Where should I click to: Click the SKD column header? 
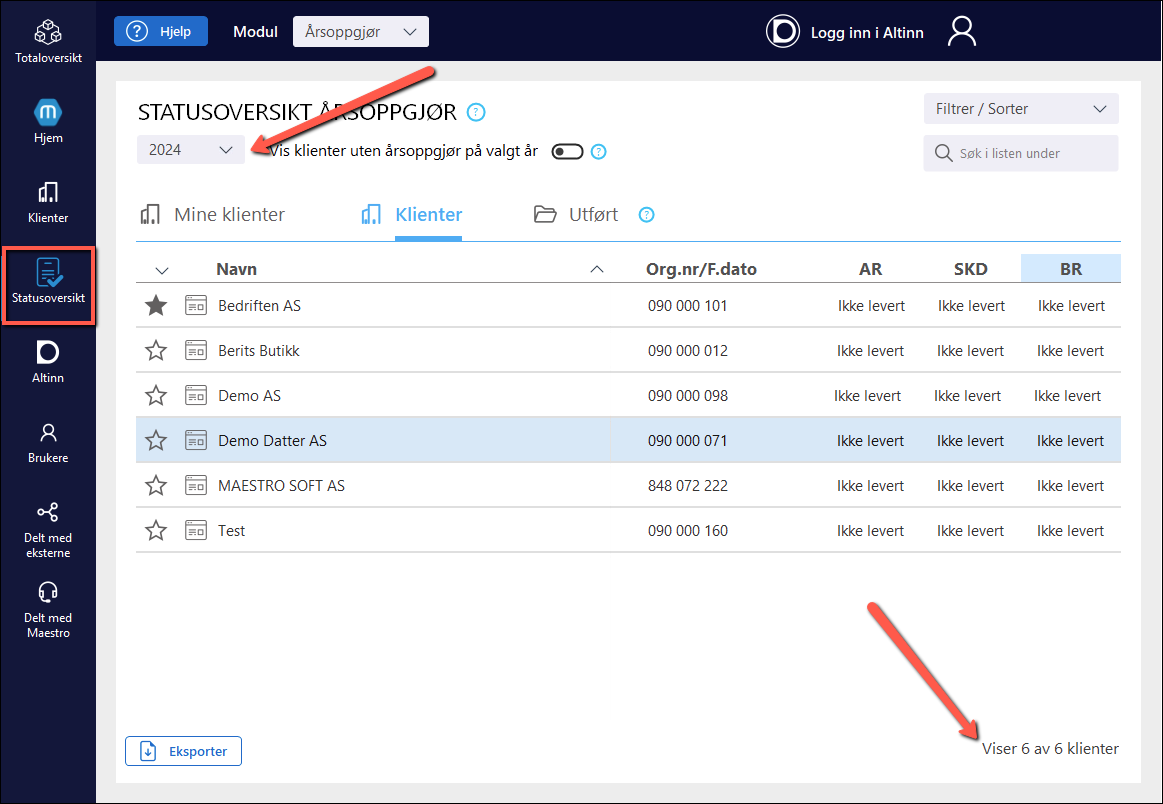970,269
